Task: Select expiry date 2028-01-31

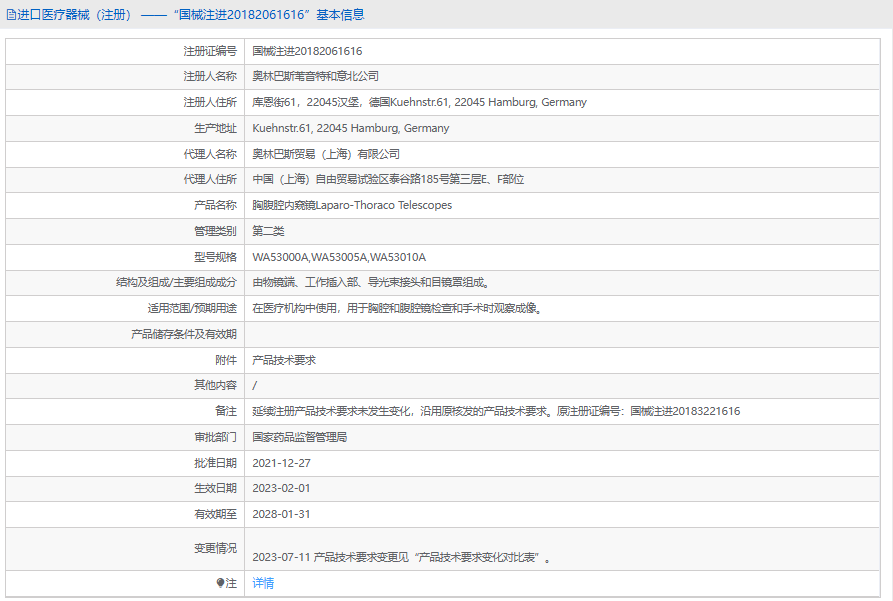Action: (281, 514)
